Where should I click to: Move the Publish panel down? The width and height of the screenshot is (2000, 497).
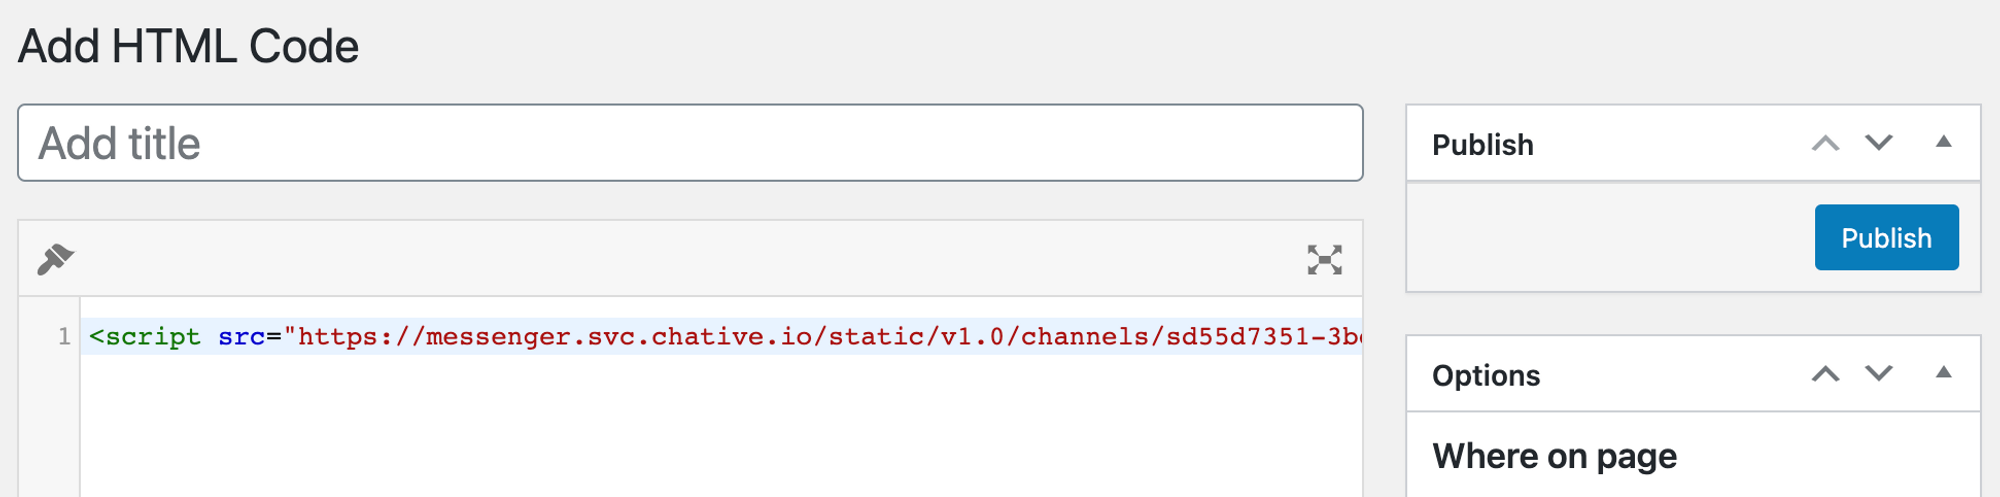pos(1879,144)
